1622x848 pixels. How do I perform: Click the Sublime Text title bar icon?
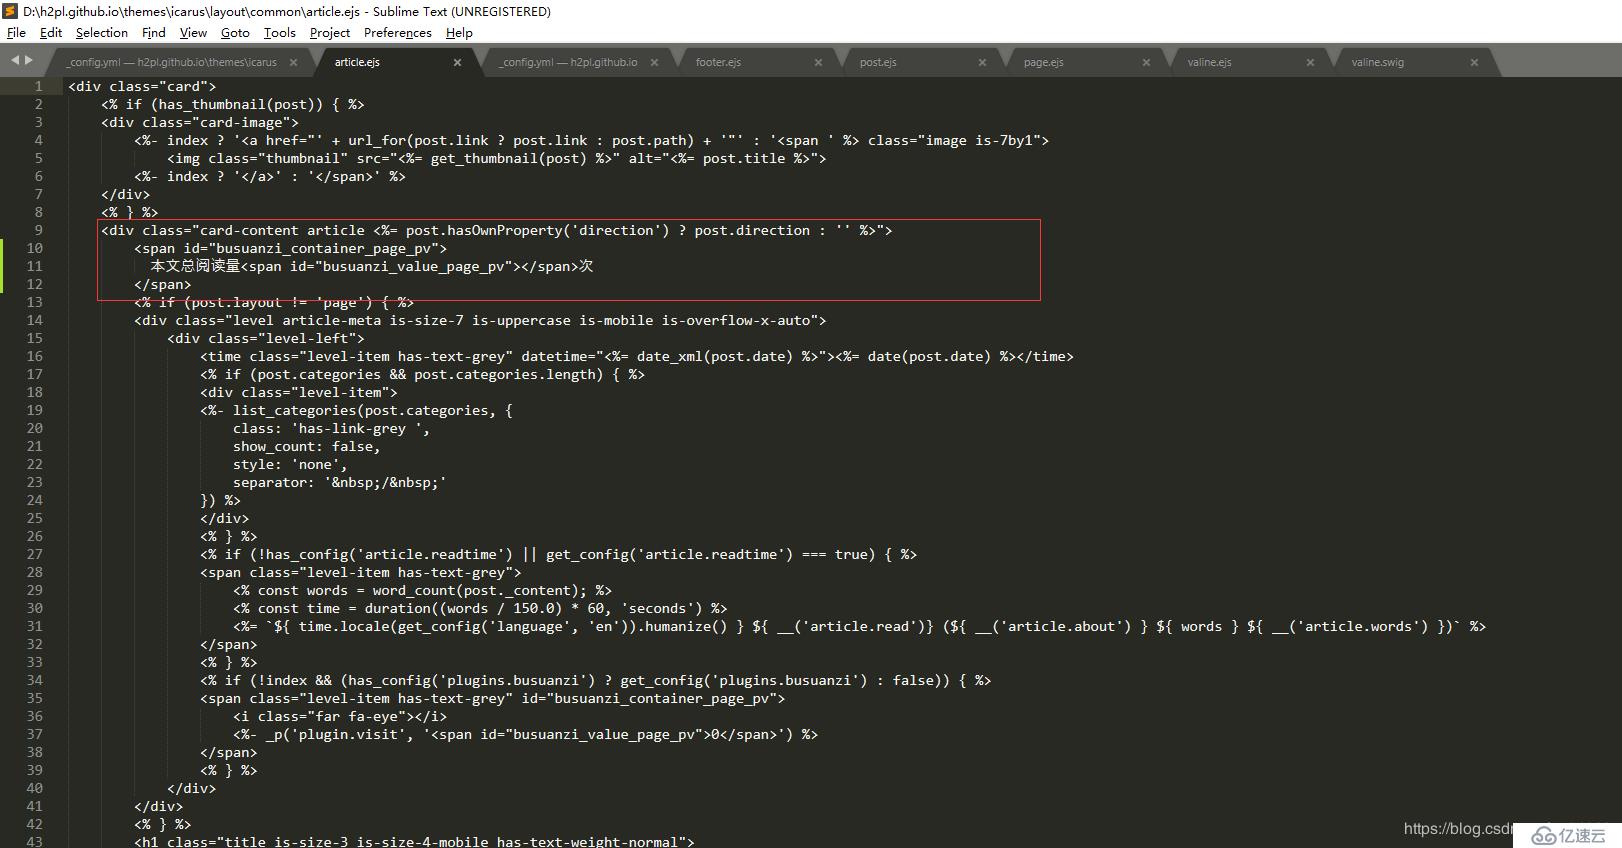pos(10,11)
